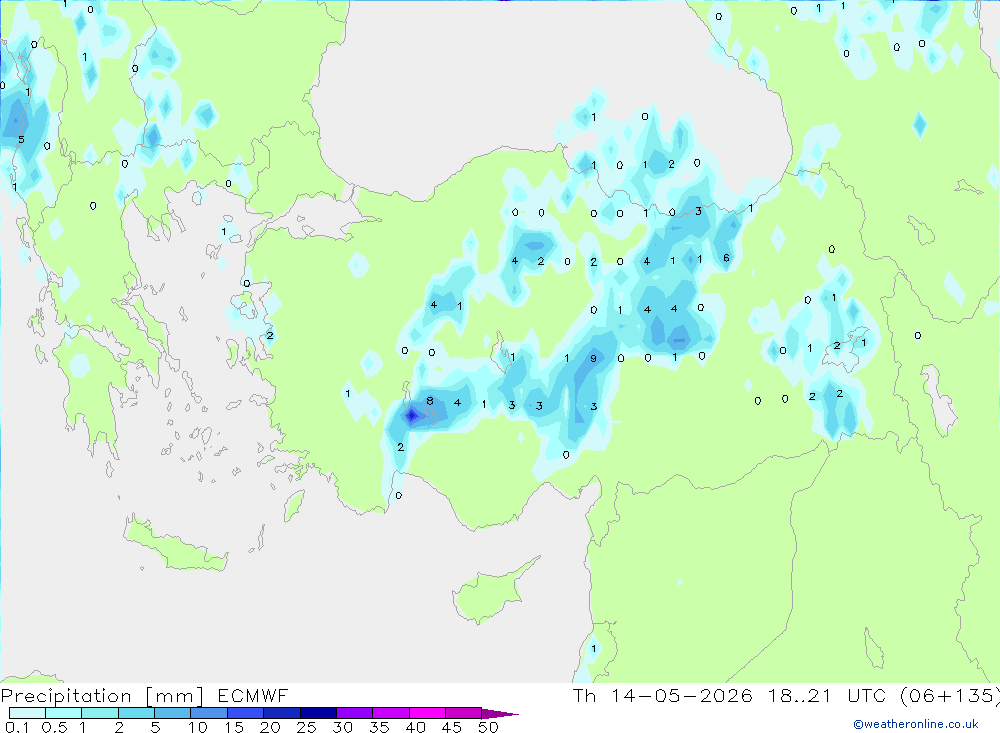
Task: Click the legend arrow tip above 50 mm
Action: 500,713
